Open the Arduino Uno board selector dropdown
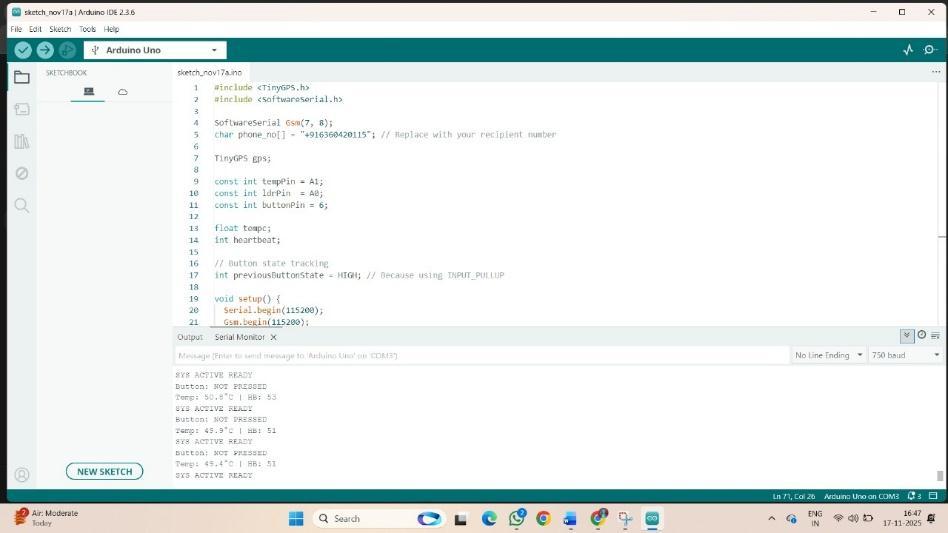The height and width of the screenshot is (533, 948). [x=155, y=50]
